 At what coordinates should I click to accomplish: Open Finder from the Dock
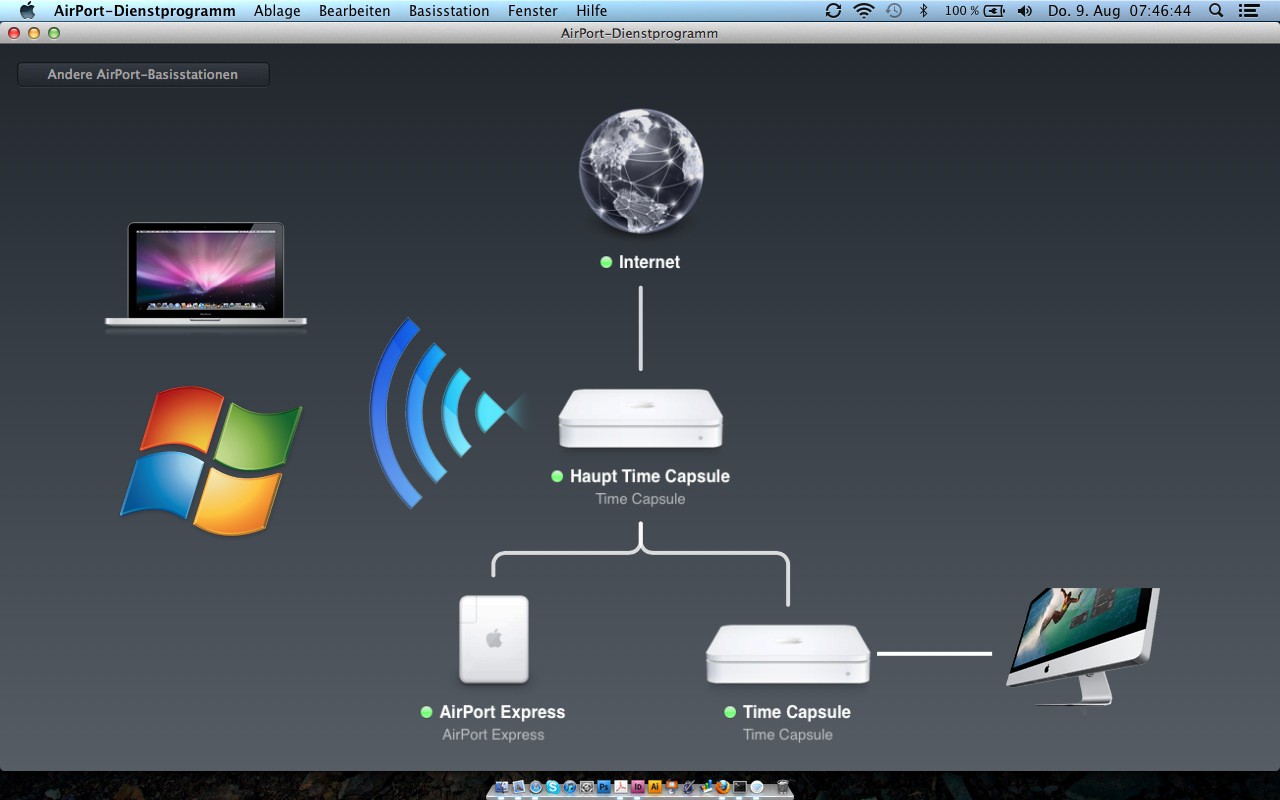click(x=502, y=787)
